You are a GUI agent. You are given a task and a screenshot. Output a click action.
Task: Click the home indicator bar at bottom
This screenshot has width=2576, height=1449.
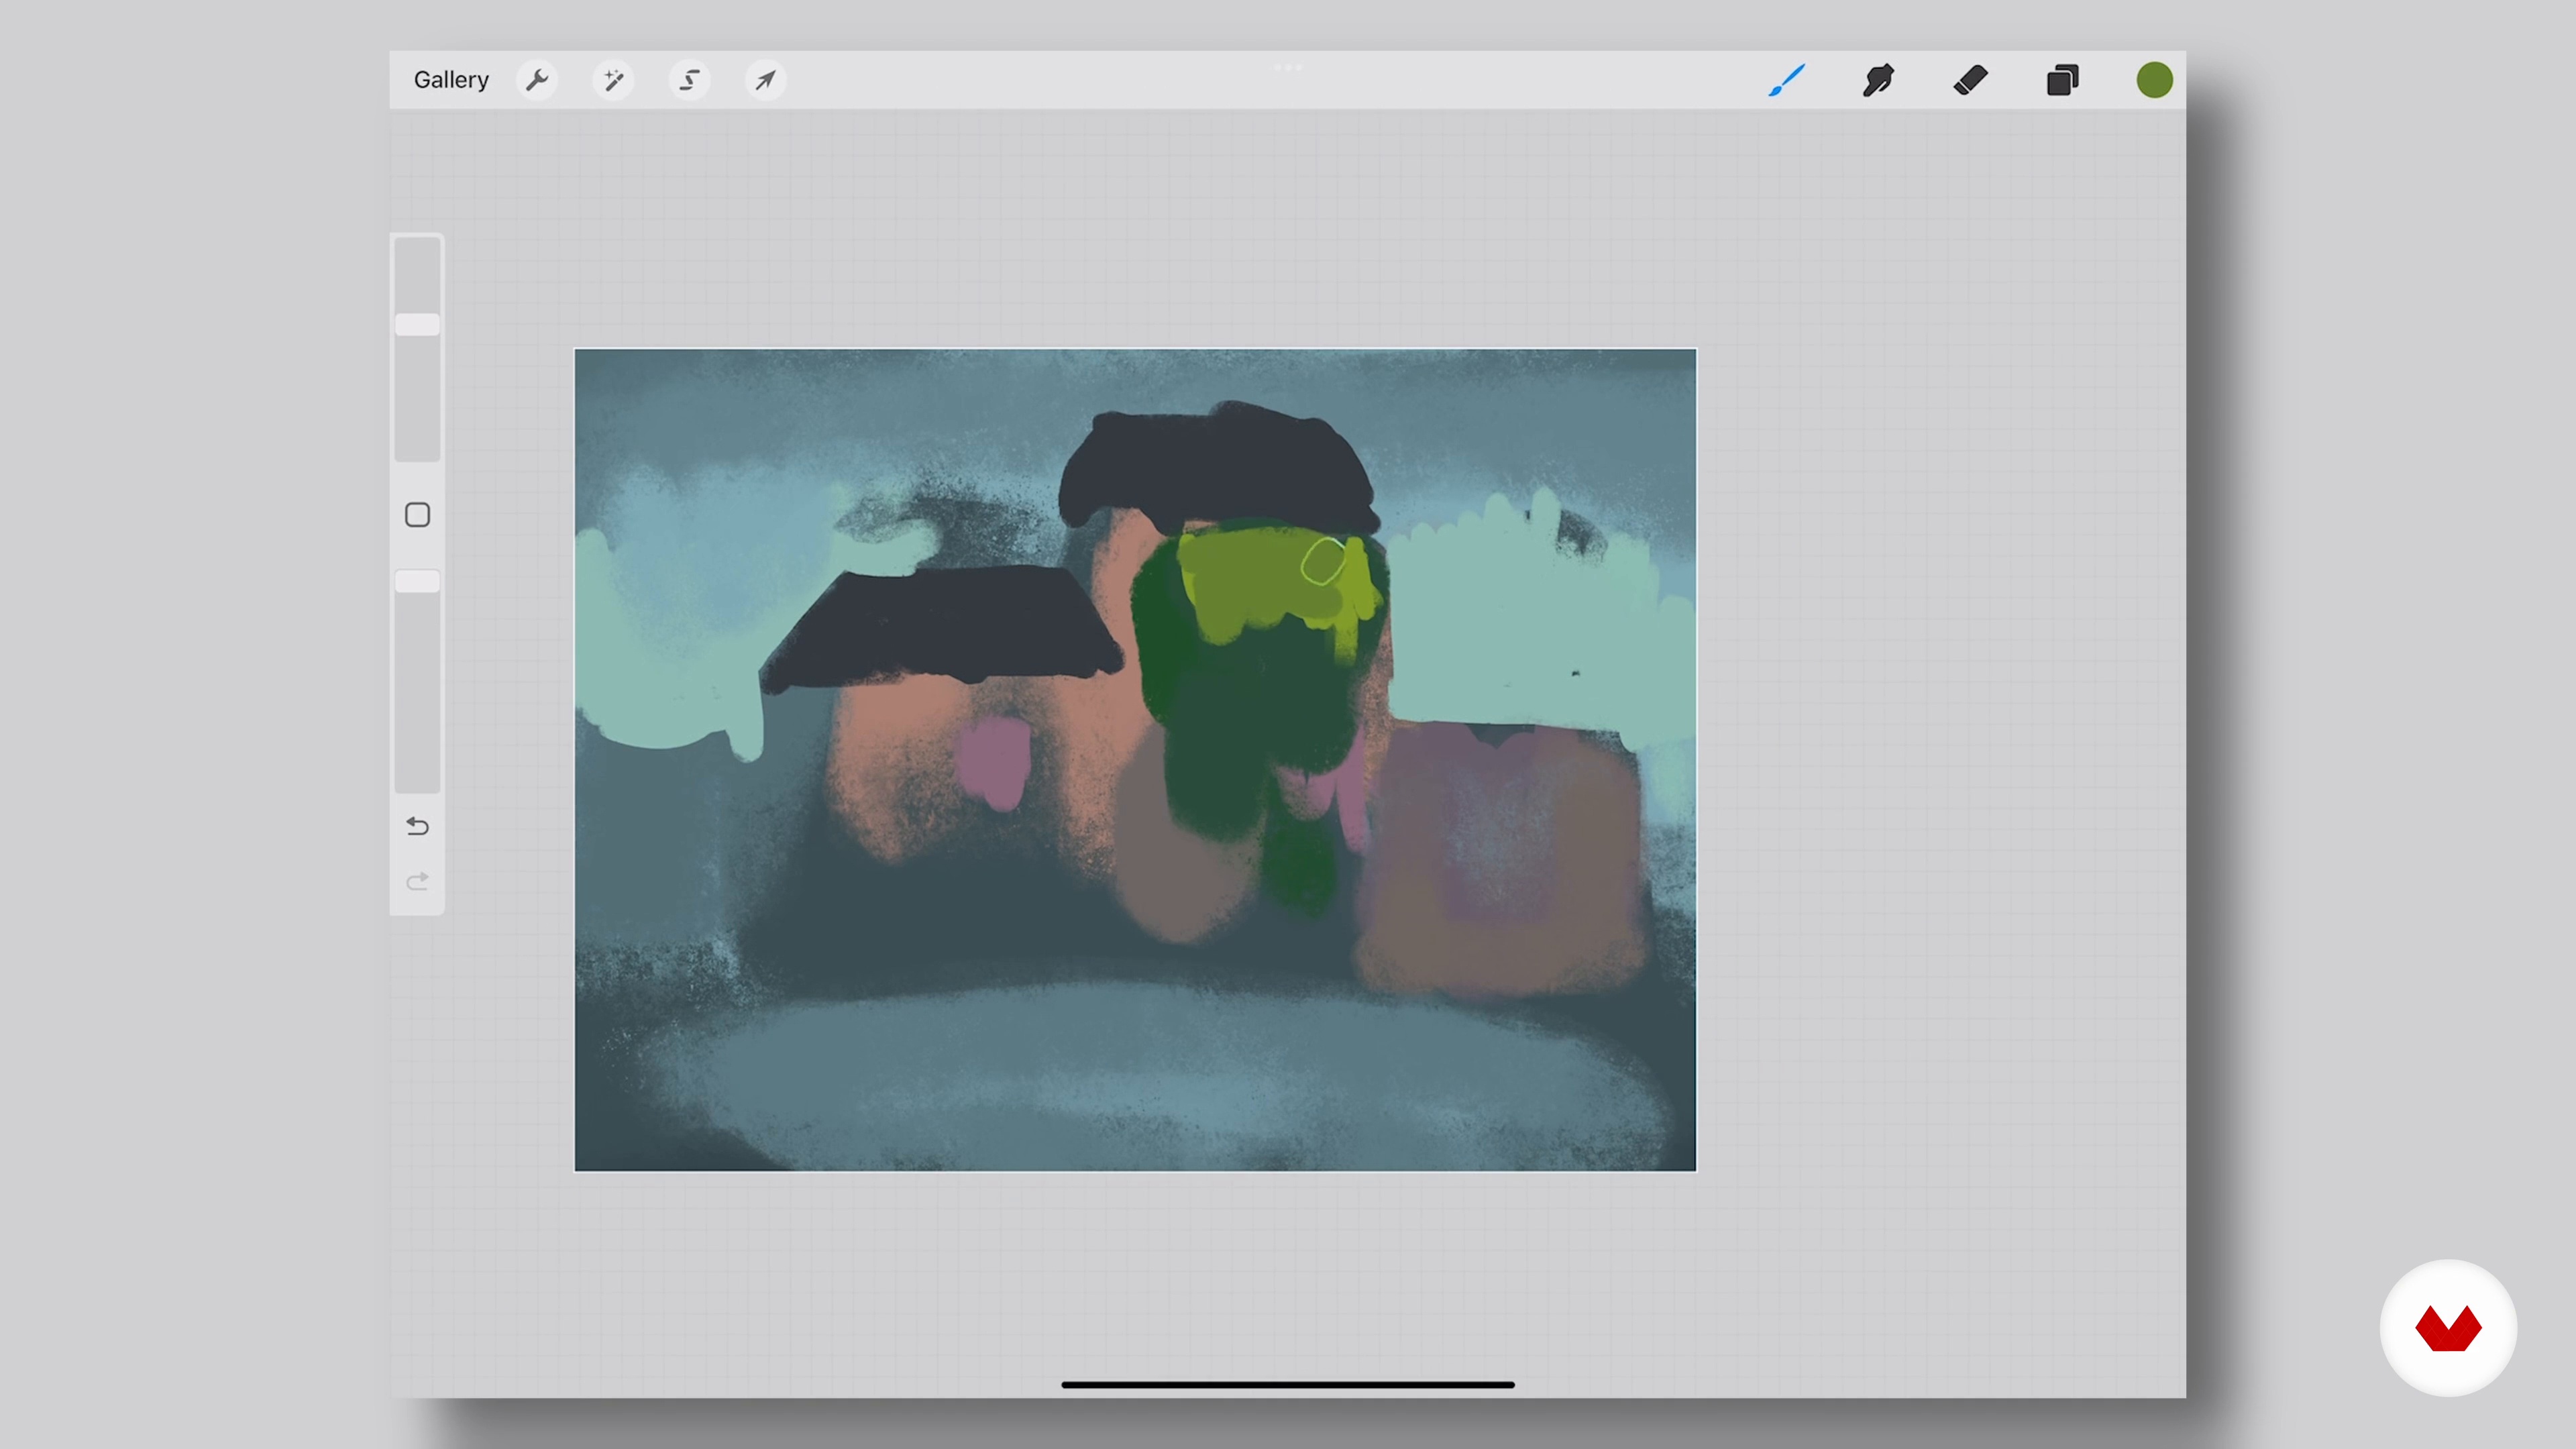click(x=1288, y=1385)
